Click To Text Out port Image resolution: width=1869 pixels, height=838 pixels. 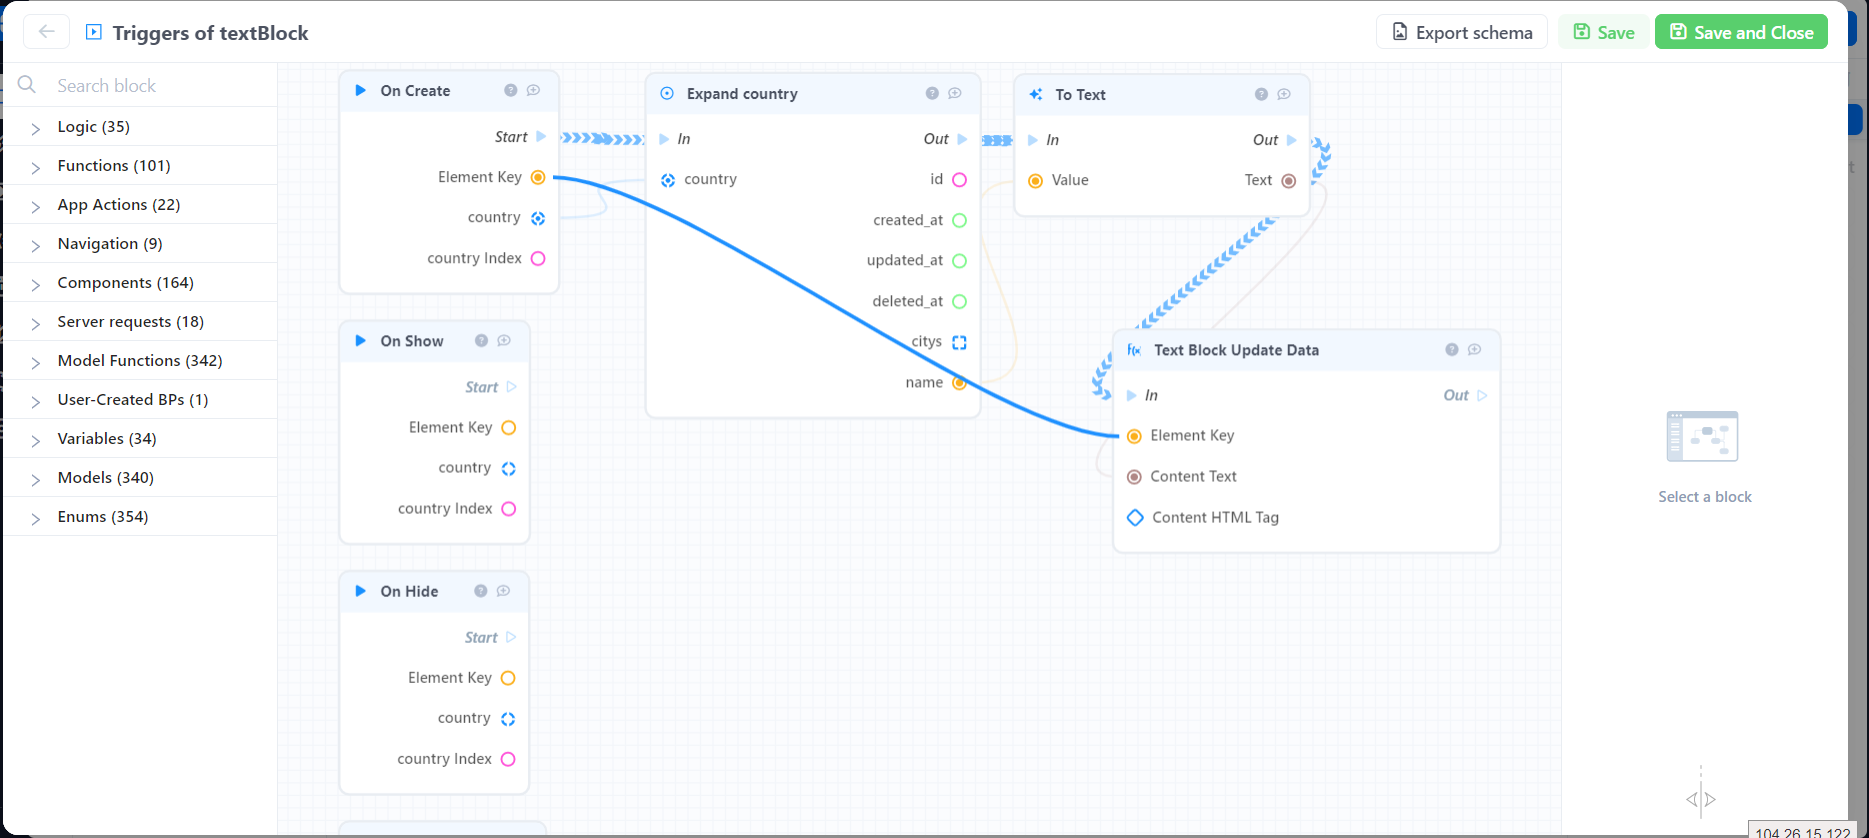(x=1291, y=140)
